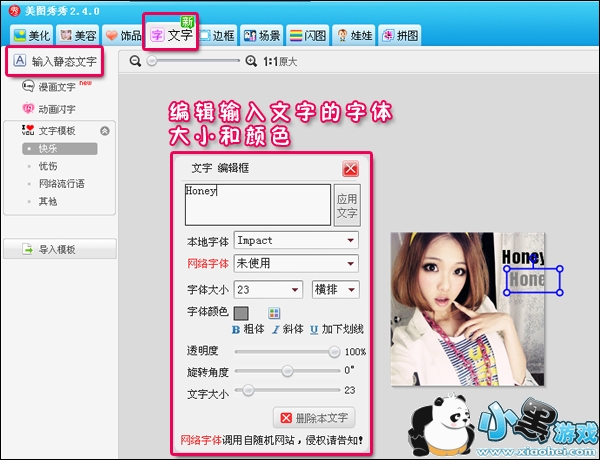Click 1:1 原大 original size

[280, 61]
